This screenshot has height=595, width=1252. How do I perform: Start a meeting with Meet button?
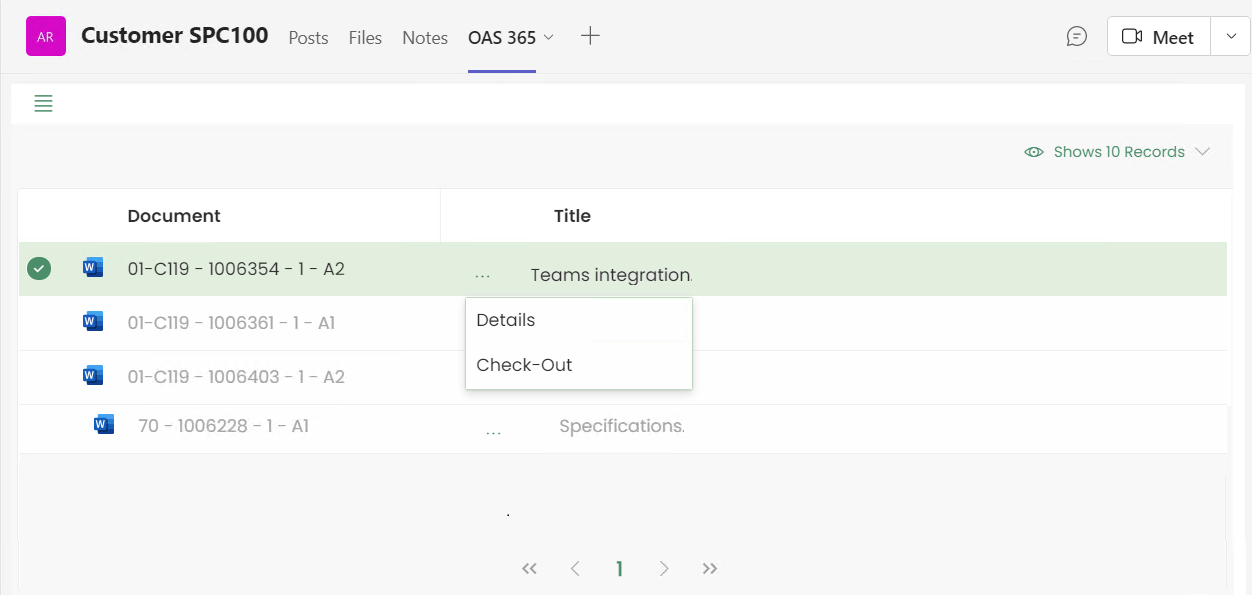1158,37
